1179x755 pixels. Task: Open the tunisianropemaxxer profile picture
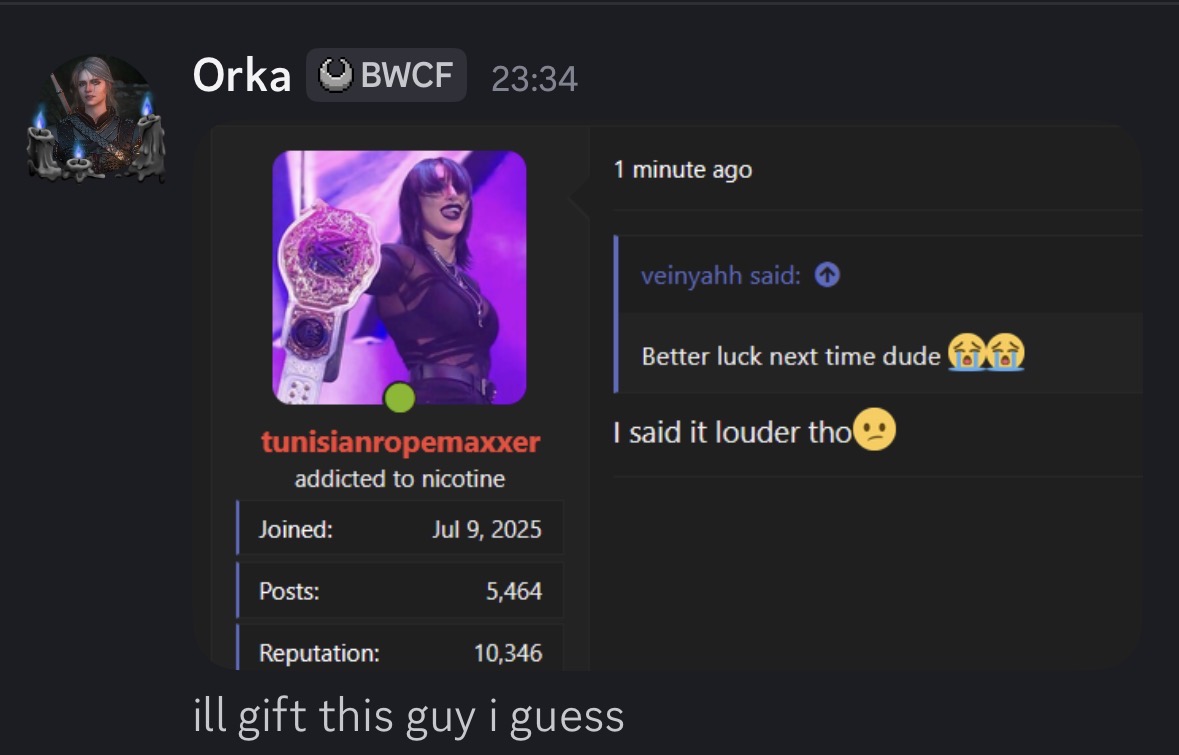[x=399, y=277]
